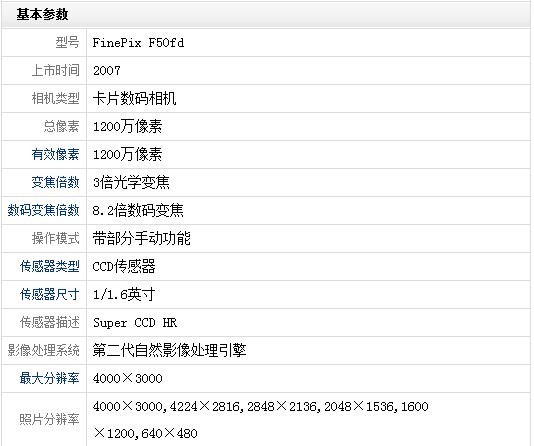Screen dimensions: 534x446
Task: Click the 4000×3000 value in 最大分辨率 row
Action: 128,379
